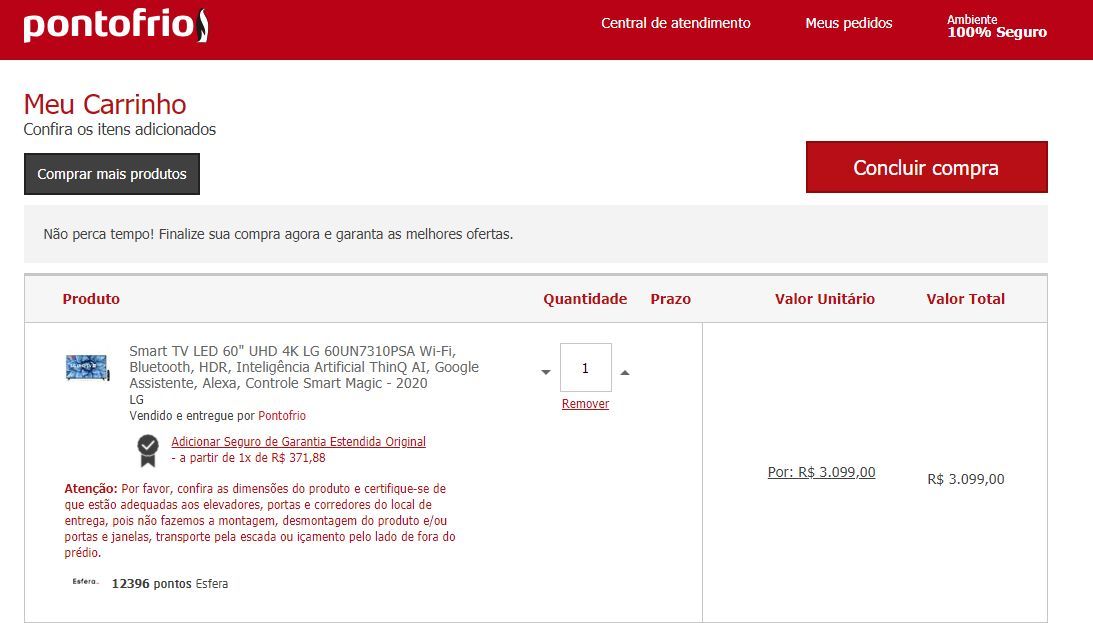Click the Produto column header
This screenshot has width=1093, height=623.
click(x=91, y=299)
